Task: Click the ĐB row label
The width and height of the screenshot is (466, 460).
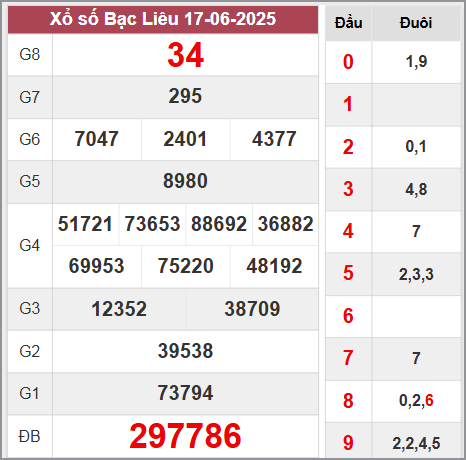Action: [x=30, y=436]
